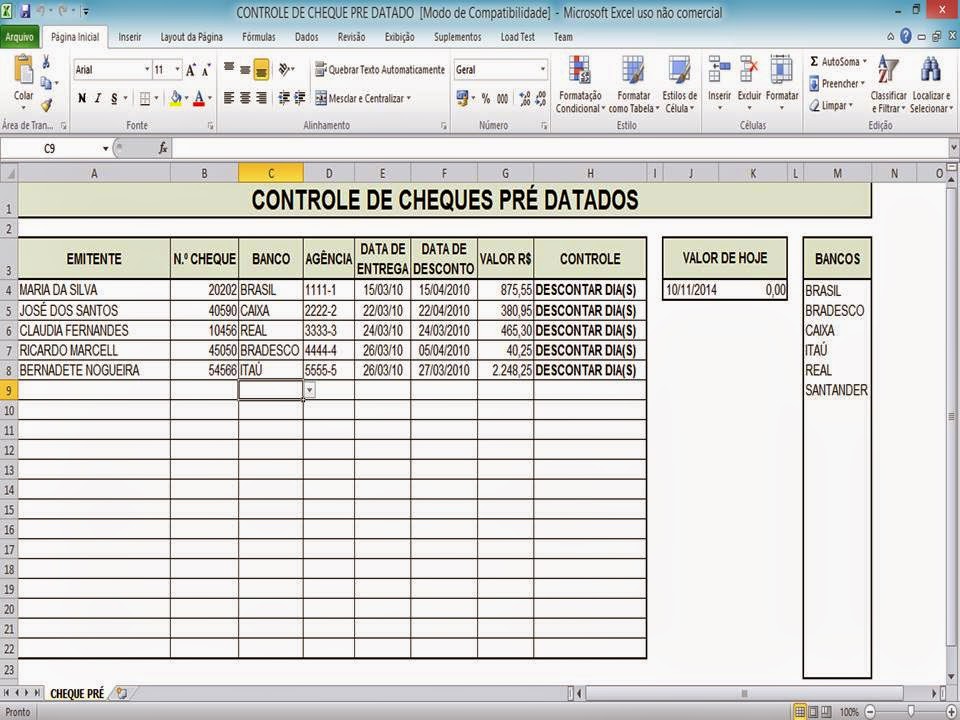Open the BANCO dropdown in cell C9
The image size is (960, 720).
tap(310, 389)
